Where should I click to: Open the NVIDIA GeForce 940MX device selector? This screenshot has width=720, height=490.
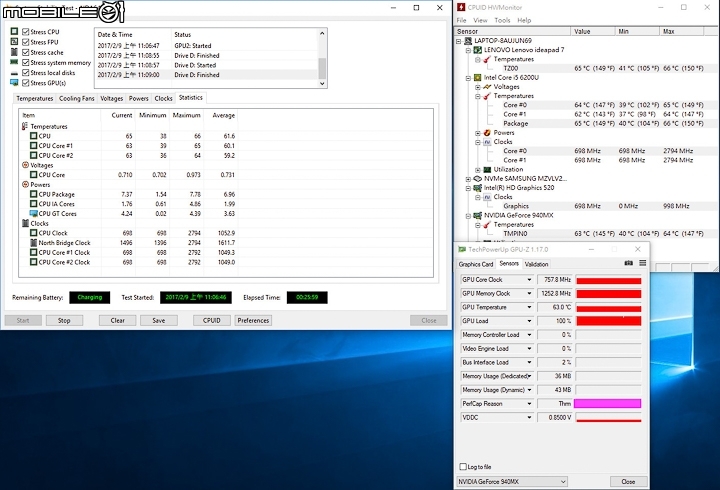[x=512, y=481]
